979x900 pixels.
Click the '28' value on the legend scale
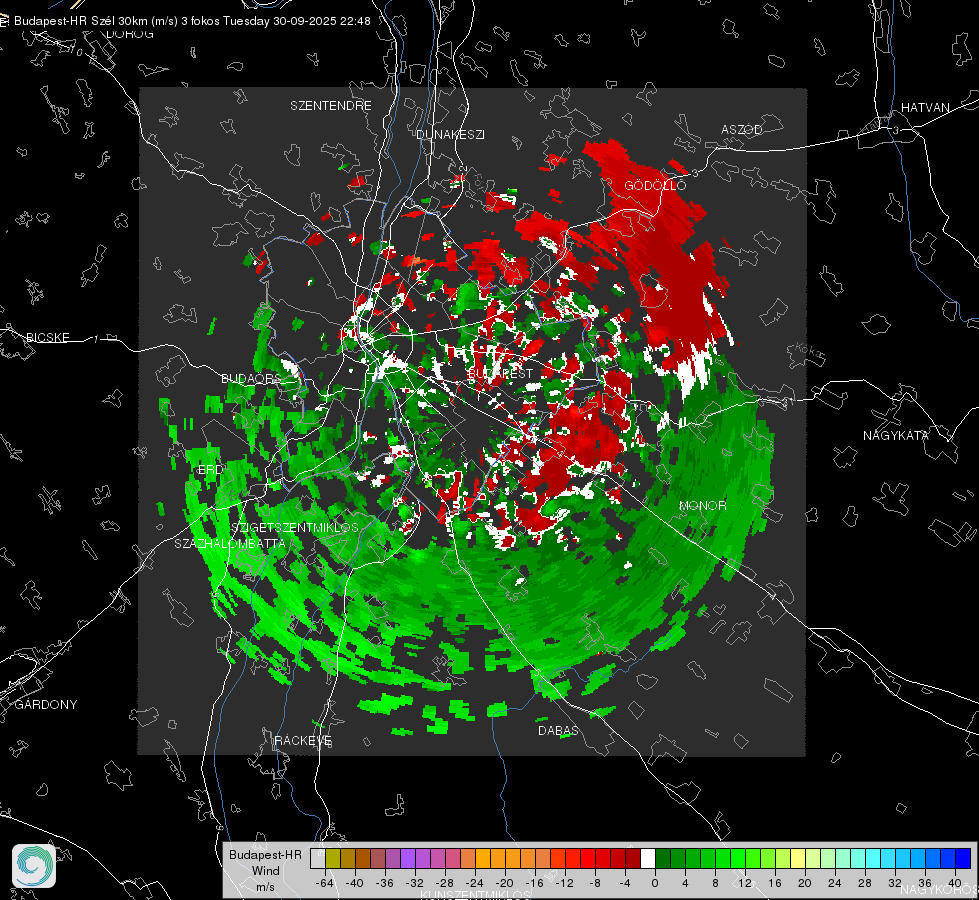864,883
